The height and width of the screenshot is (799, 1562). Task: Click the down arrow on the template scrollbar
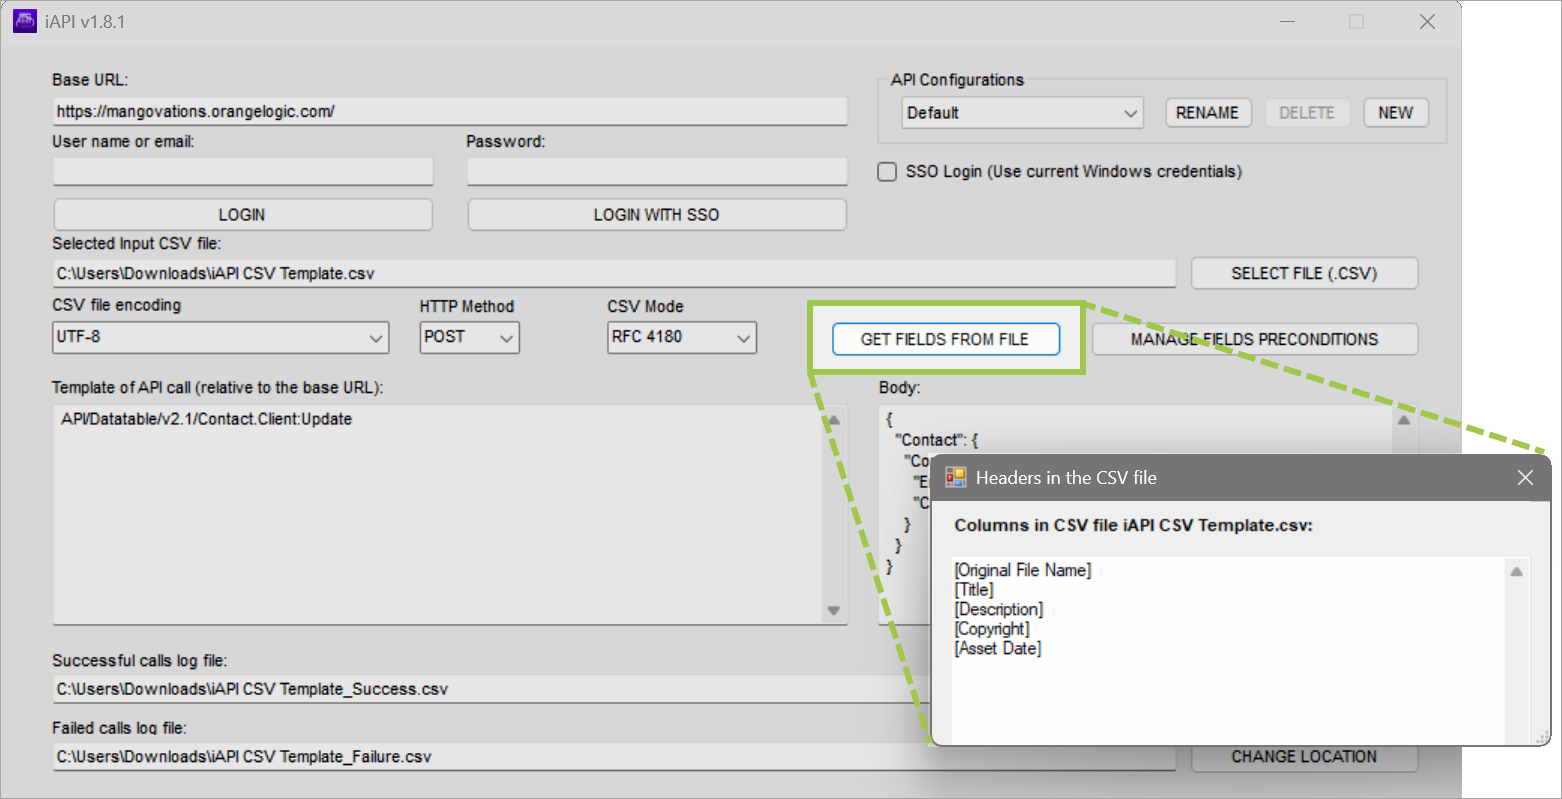833,611
